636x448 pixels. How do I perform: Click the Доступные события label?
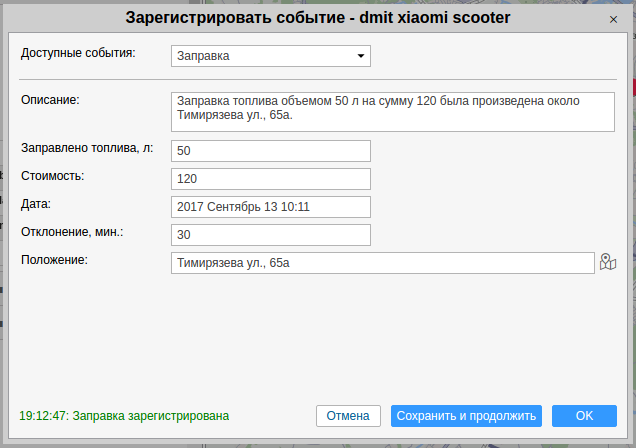pyautogui.click(x=78, y=52)
